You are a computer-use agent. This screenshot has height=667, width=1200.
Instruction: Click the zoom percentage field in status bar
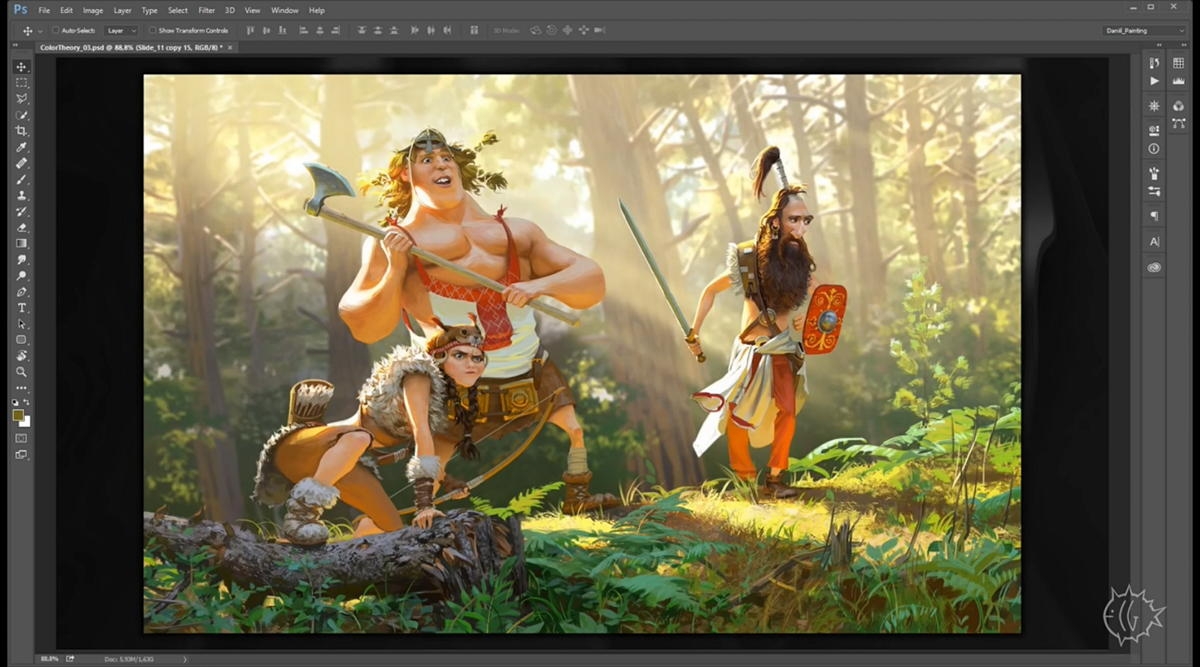point(50,659)
